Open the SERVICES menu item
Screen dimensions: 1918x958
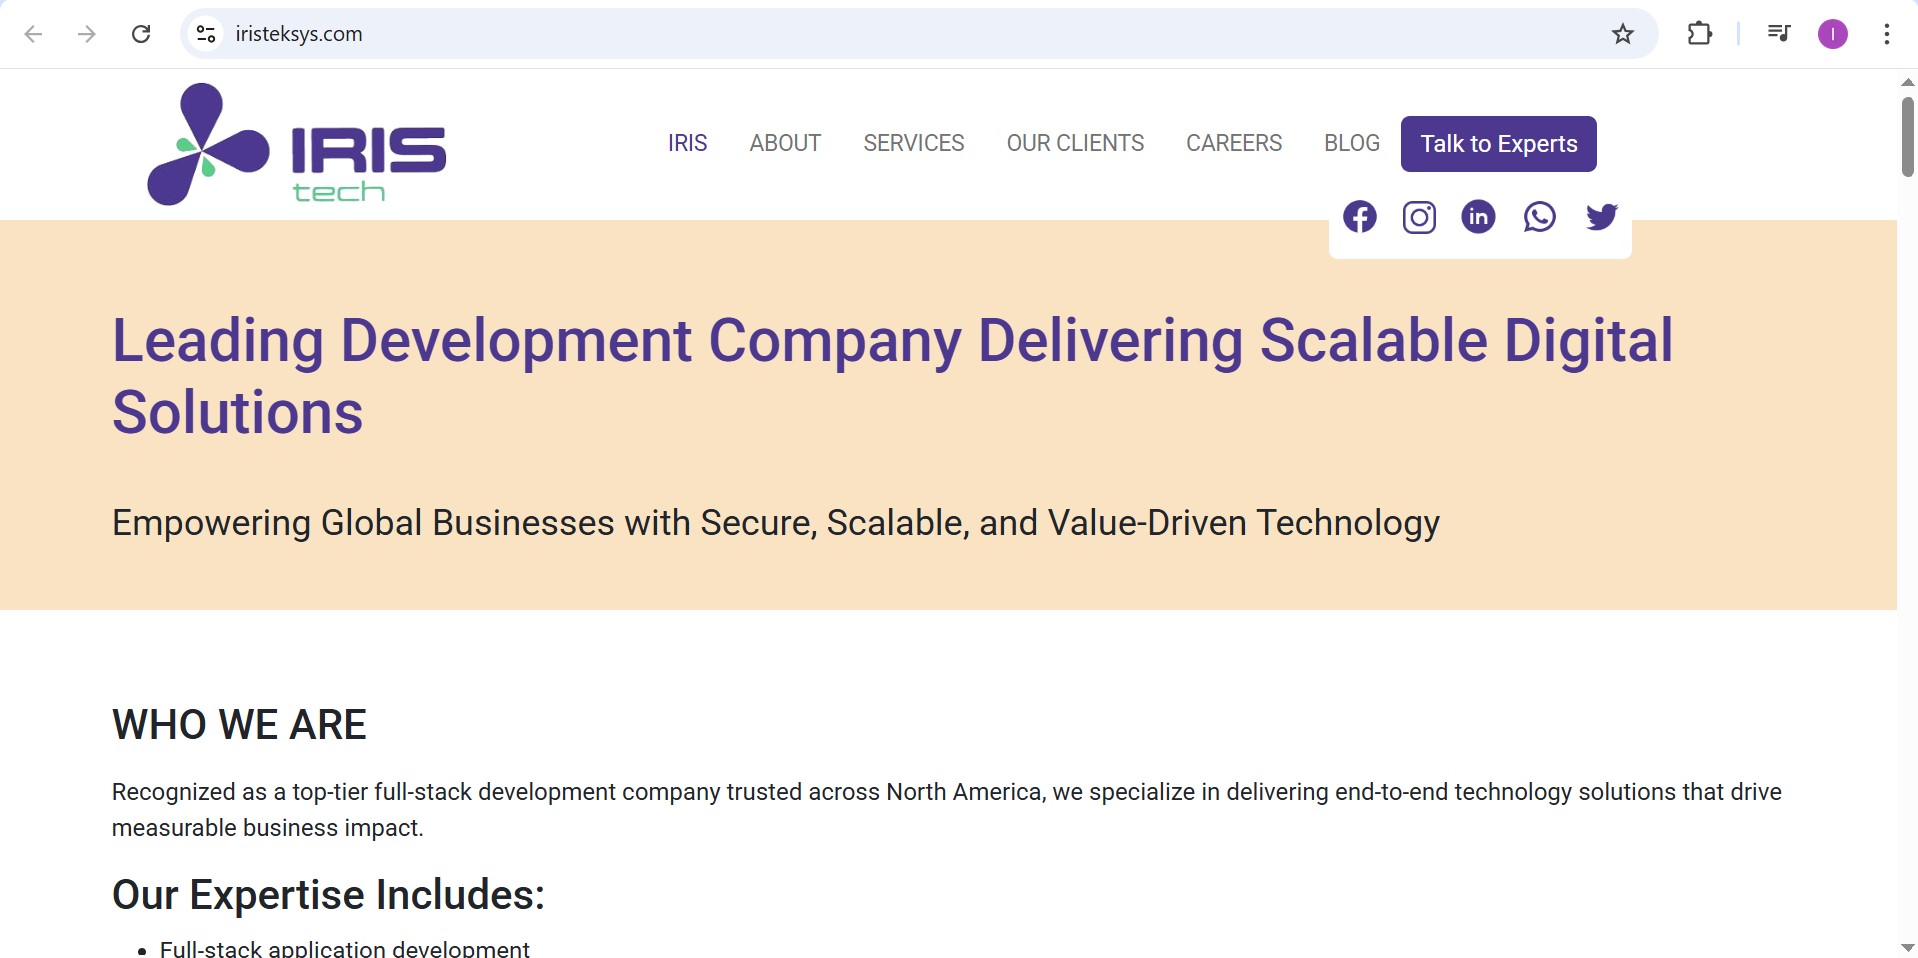tap(913, 143)
